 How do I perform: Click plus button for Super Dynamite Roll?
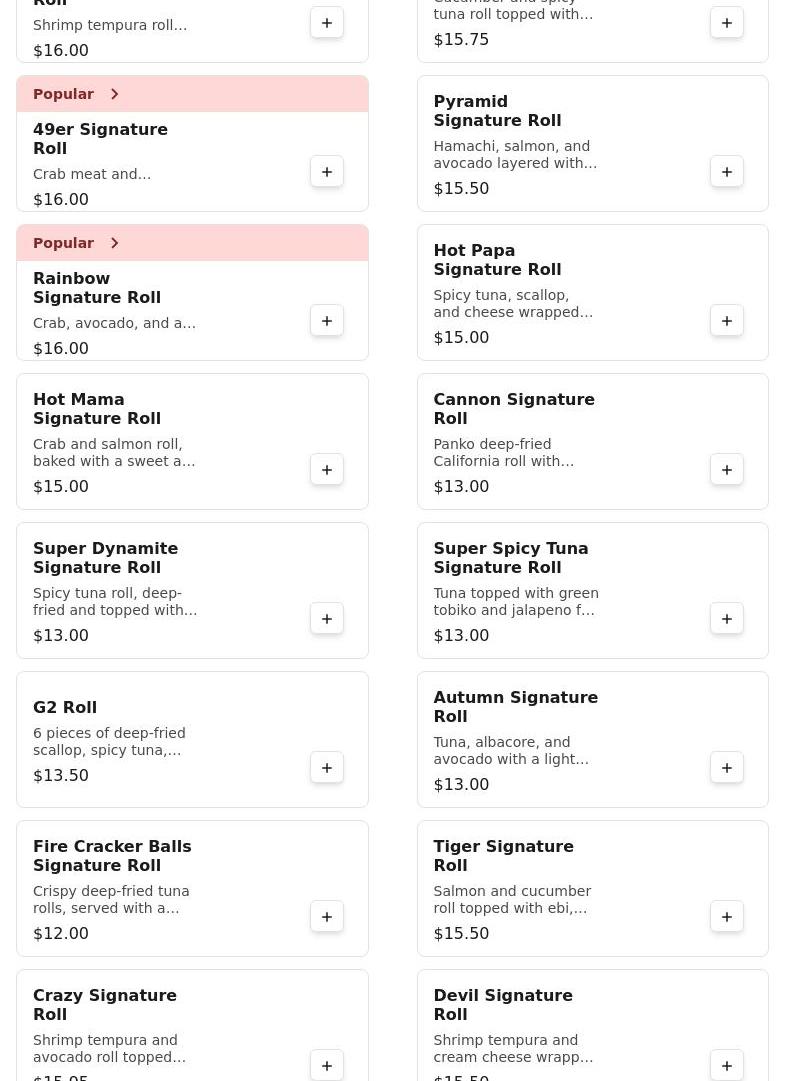(x=327, y=619)
